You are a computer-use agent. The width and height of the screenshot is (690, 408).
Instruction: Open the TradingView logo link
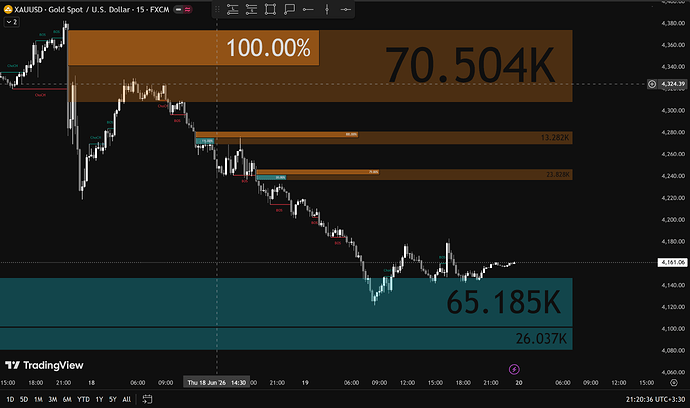[x=44, y=365]
